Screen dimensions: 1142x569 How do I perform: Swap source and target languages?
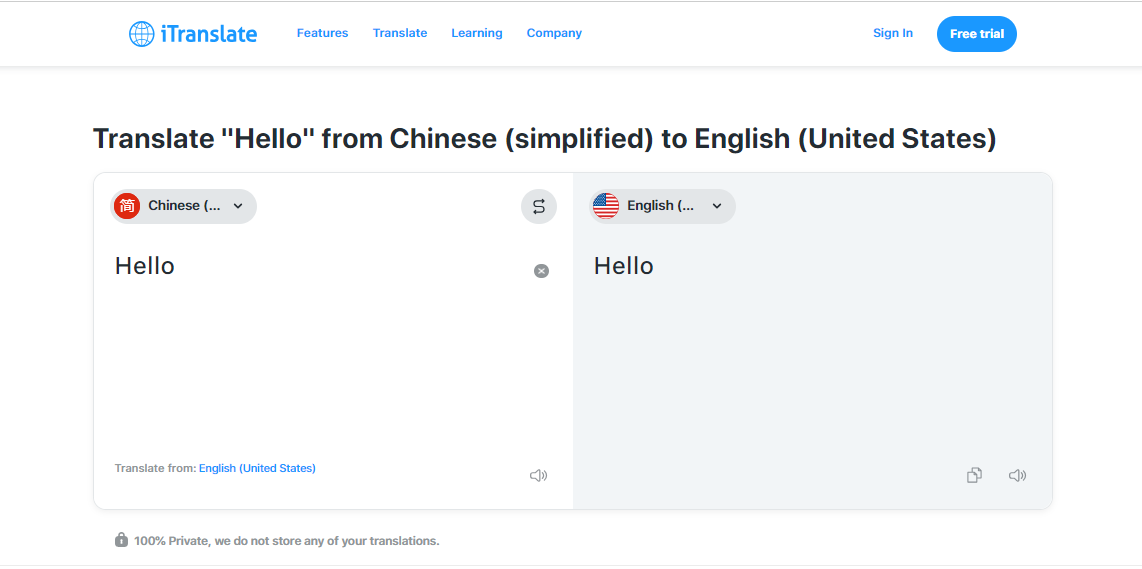539,206
